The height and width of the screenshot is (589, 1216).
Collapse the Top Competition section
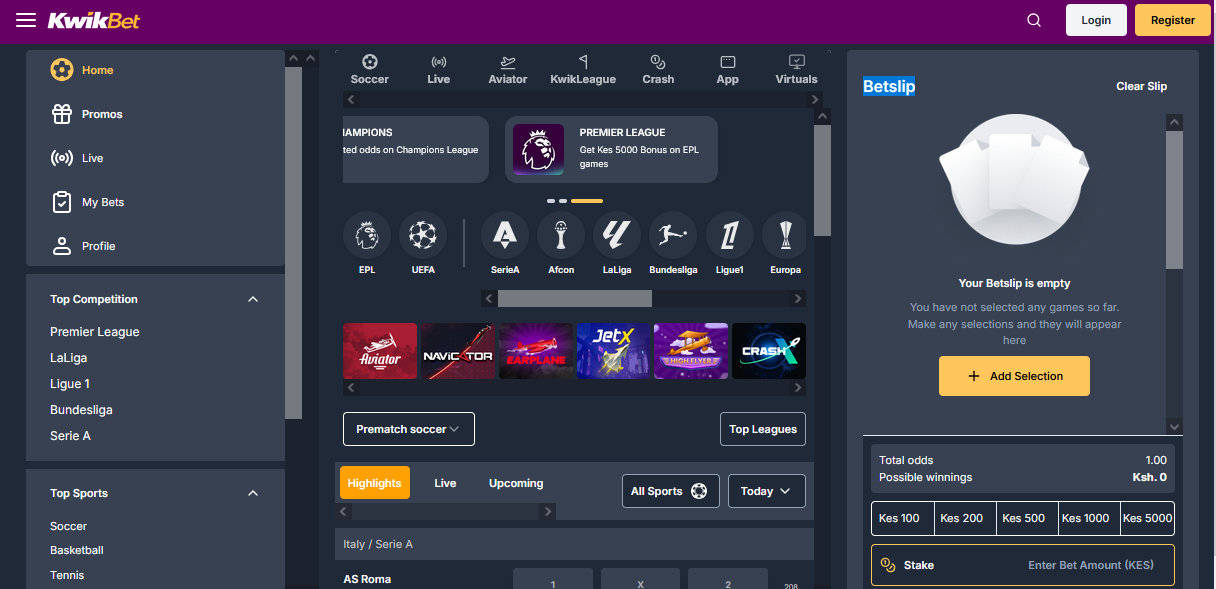253,298
